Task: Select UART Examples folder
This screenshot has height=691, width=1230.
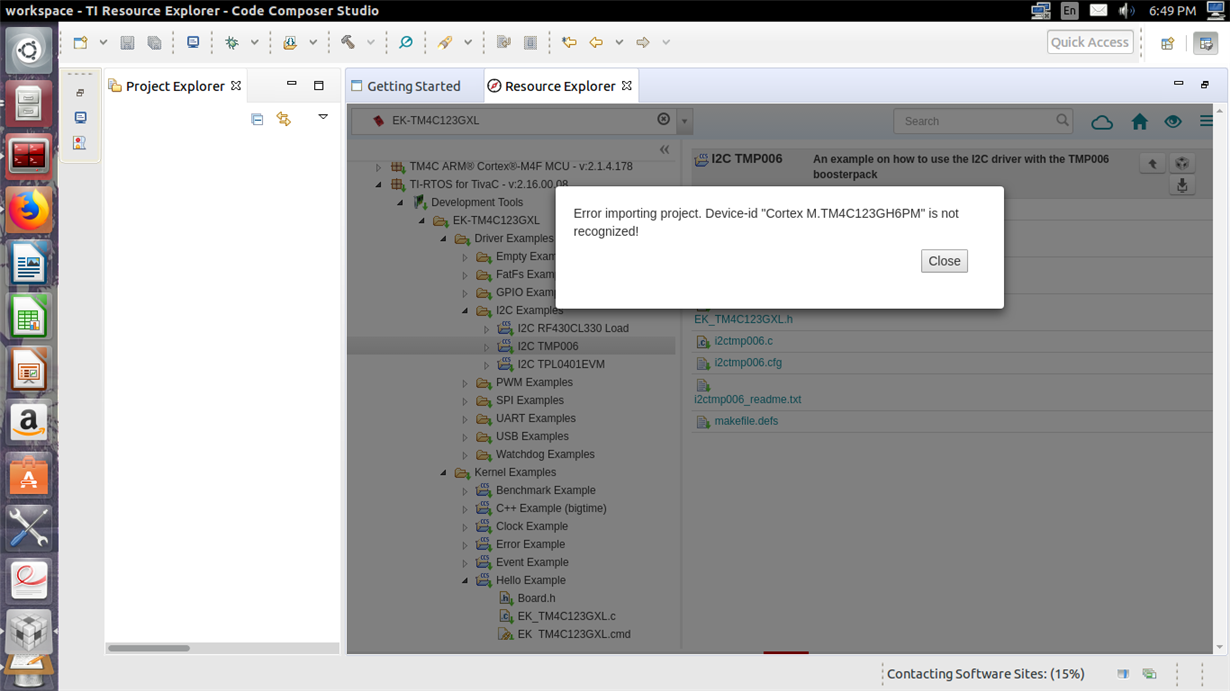Action: [536, 418]
